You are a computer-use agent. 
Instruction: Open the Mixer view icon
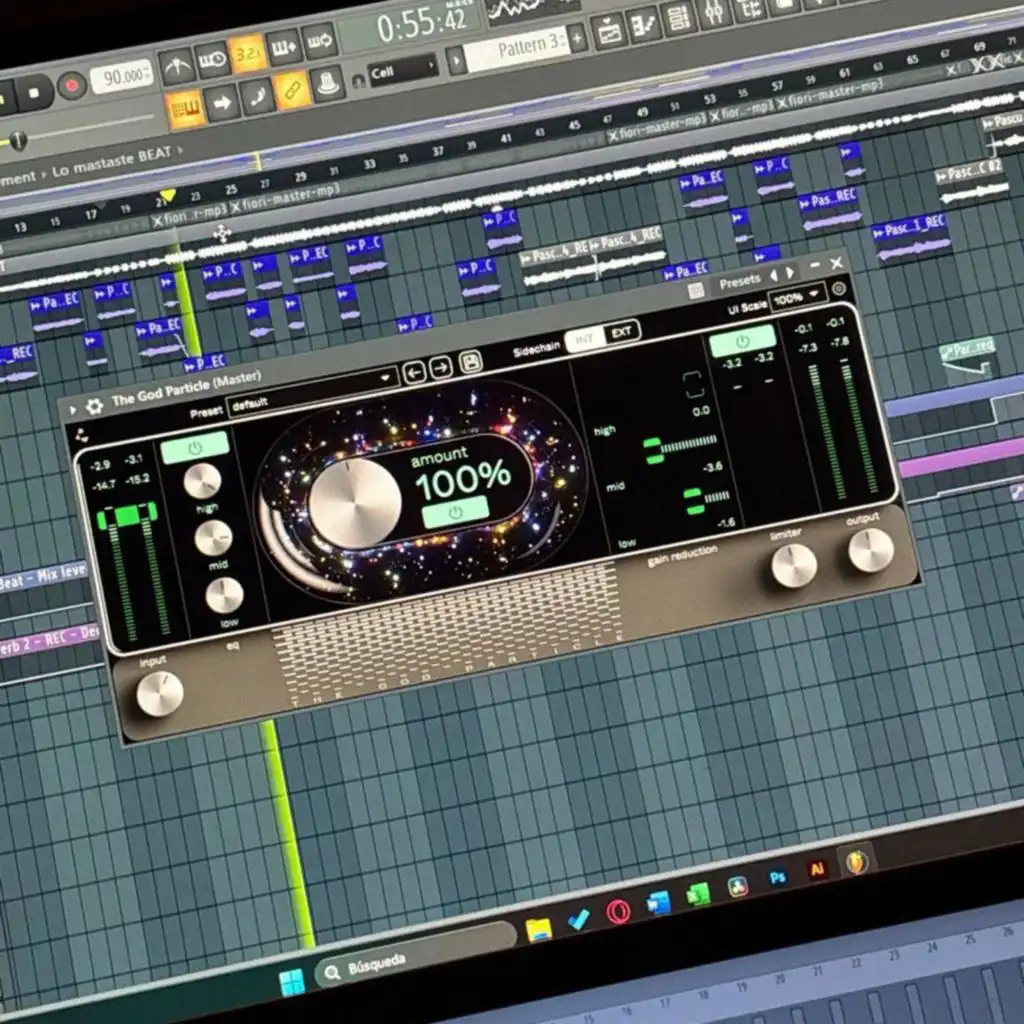[714, 12]
